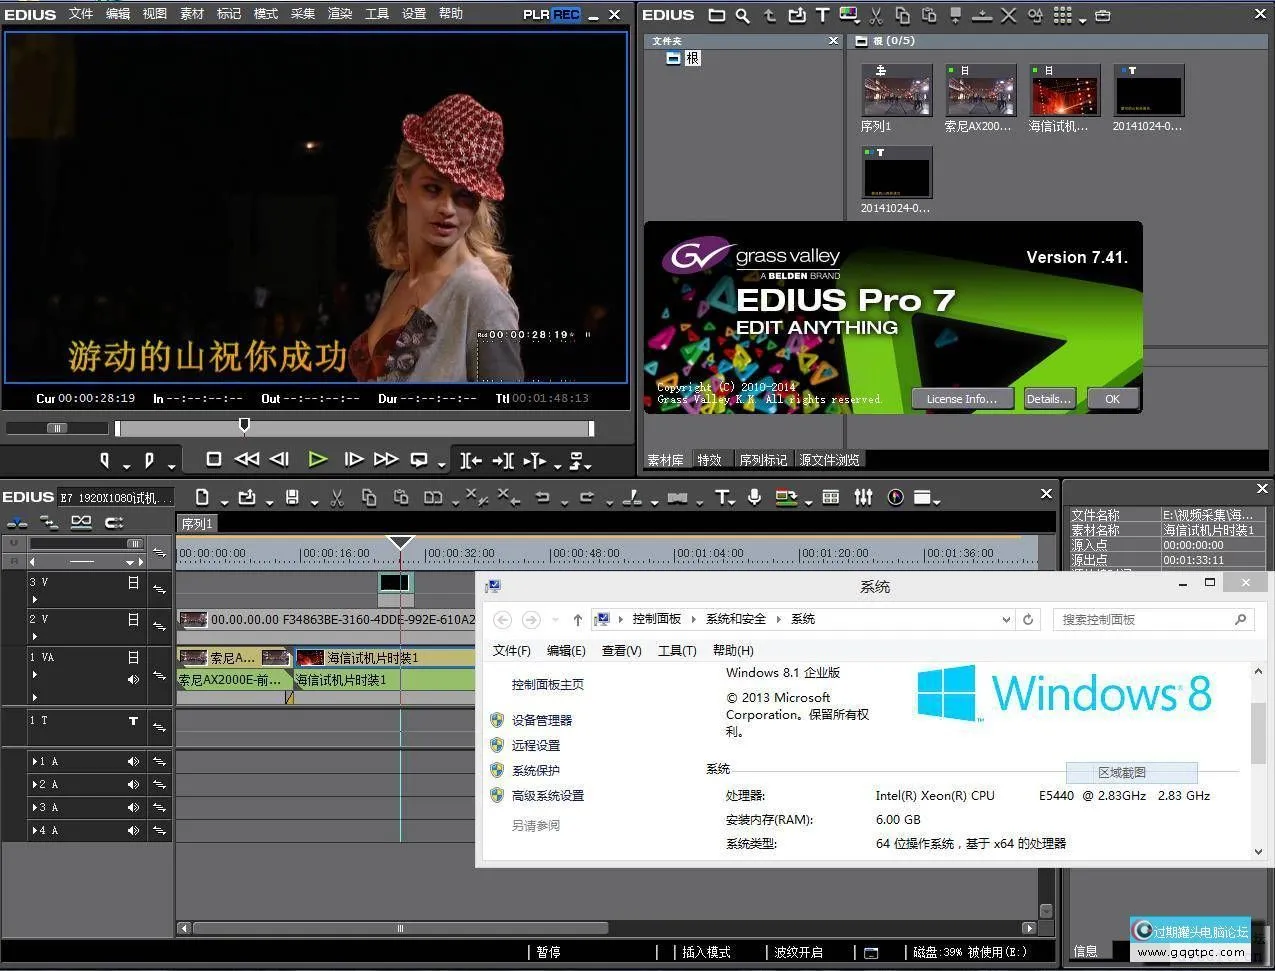
Task: Click the delete (X) icon in bin toolbar
Action: click(1008, 15)
